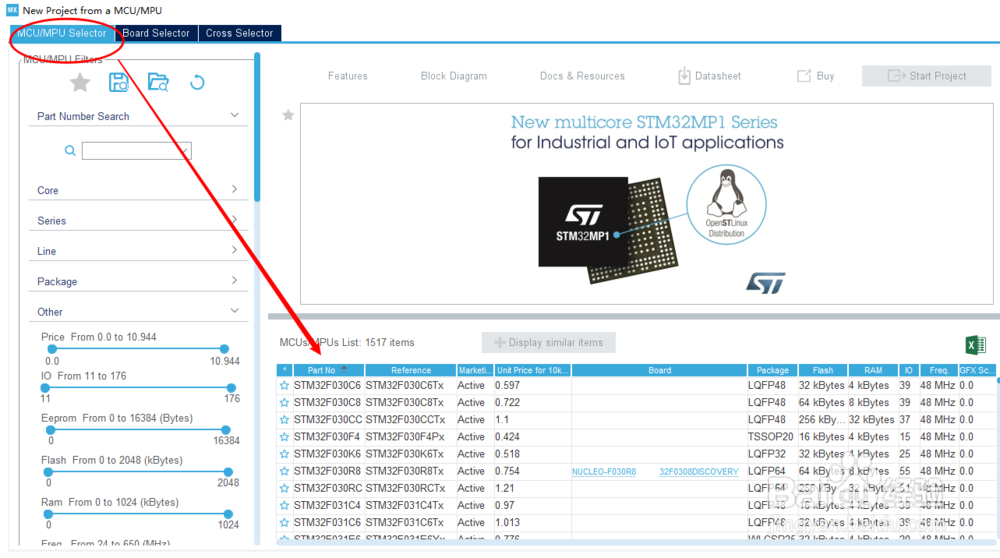The height and width of the screenshot is (558, 1000).
Task: Click the star beside the banner image
Action: [x=288, y=115]
